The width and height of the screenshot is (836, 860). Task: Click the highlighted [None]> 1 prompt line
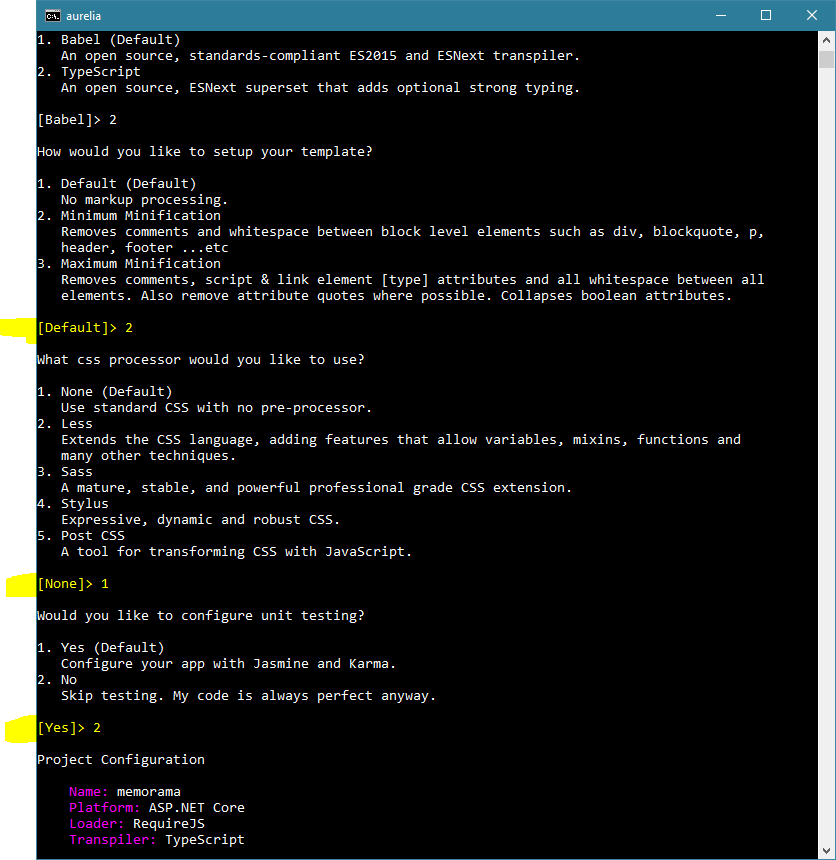[x=73, y=584]
